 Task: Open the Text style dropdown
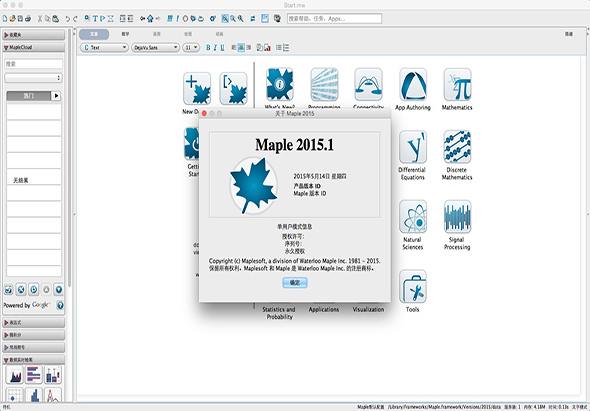[104, 48]
